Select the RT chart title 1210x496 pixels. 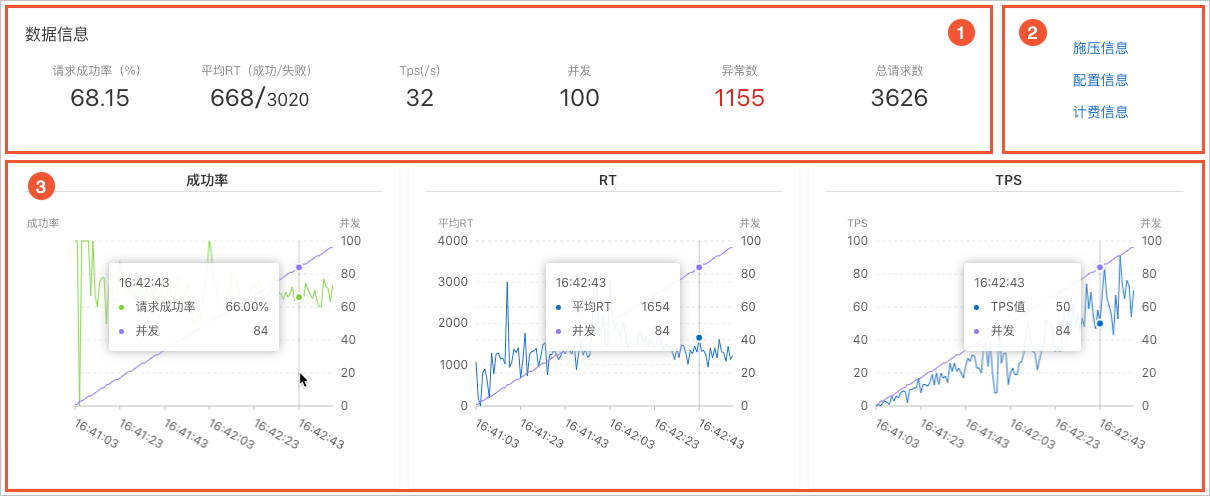coord(608,181)
